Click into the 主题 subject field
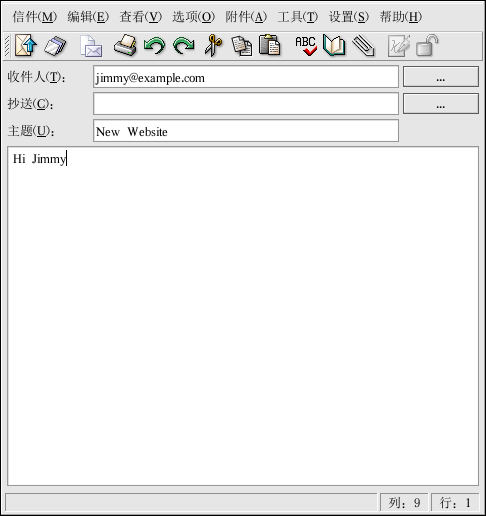 point(246,131)
